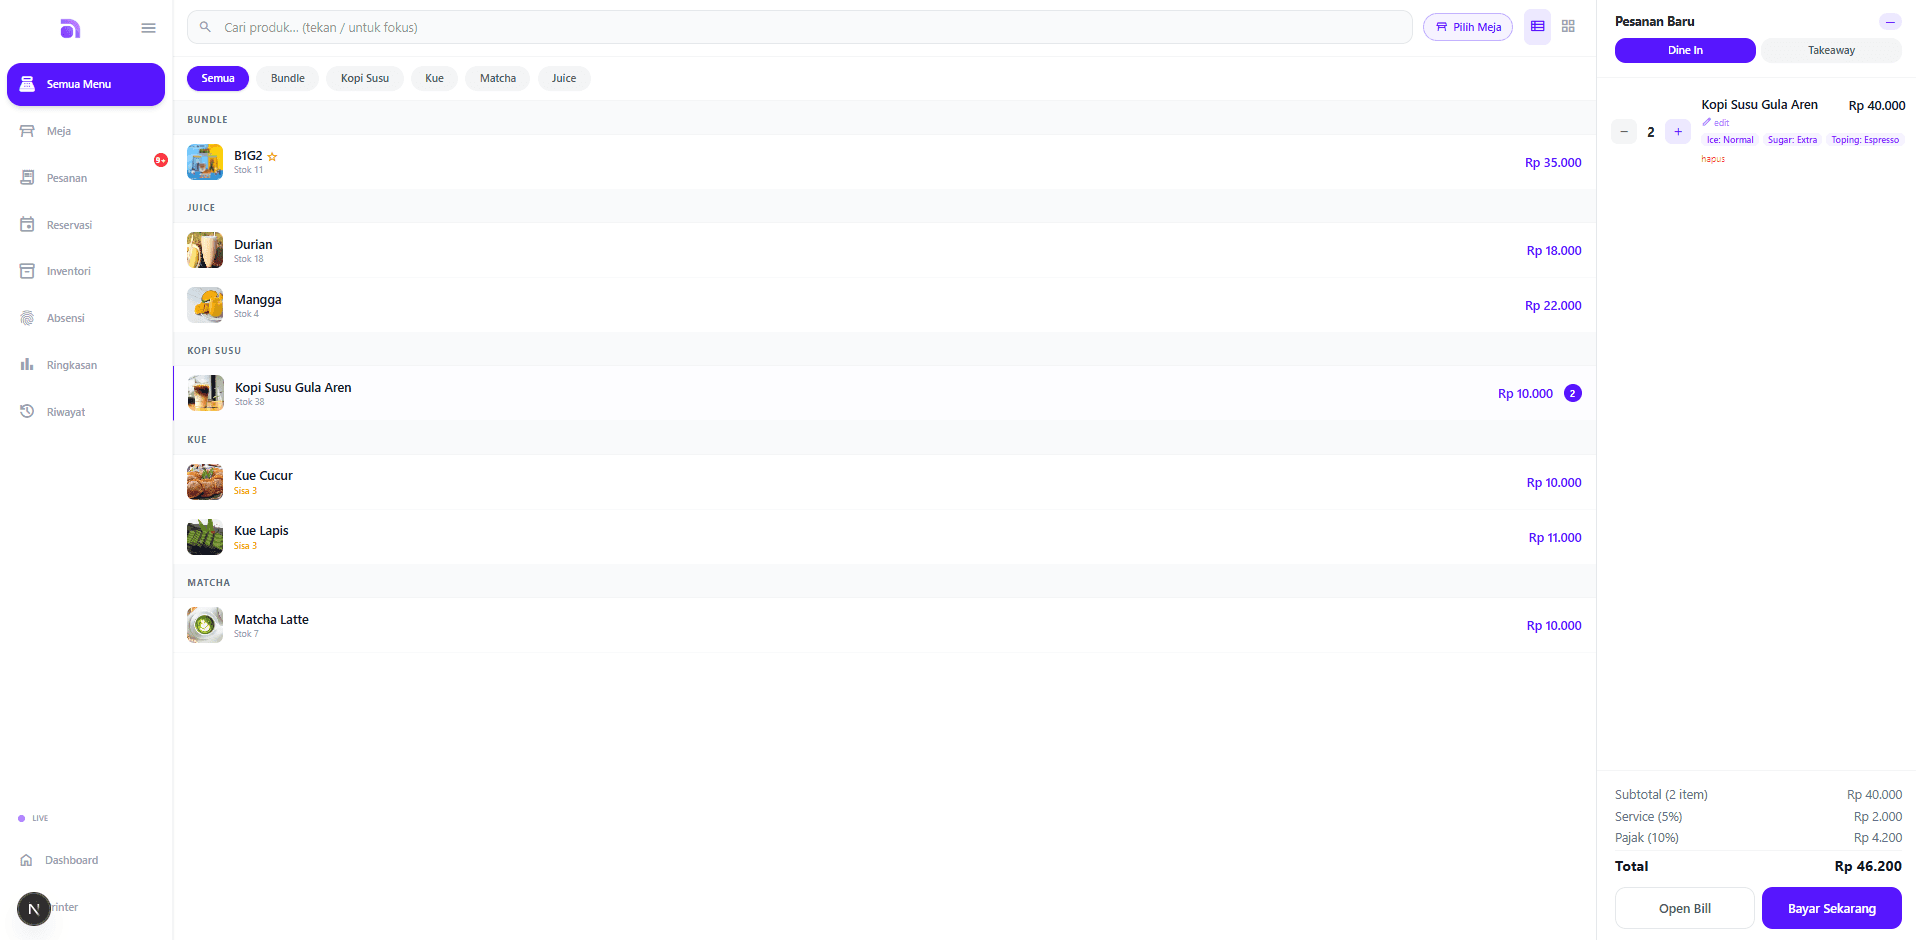Image resolution: width=1916 pixels, height=940 pixels.
Task: Click the Matcha Latte thumbnail image
Action: pyautogui.click(x=205, y=625)
